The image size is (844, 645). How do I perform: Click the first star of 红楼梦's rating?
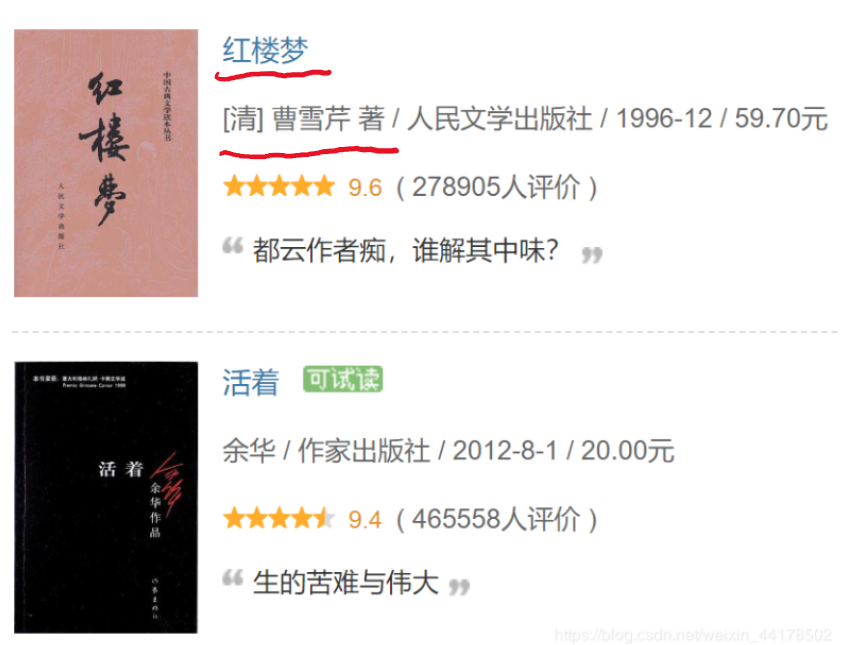point(234,187)
